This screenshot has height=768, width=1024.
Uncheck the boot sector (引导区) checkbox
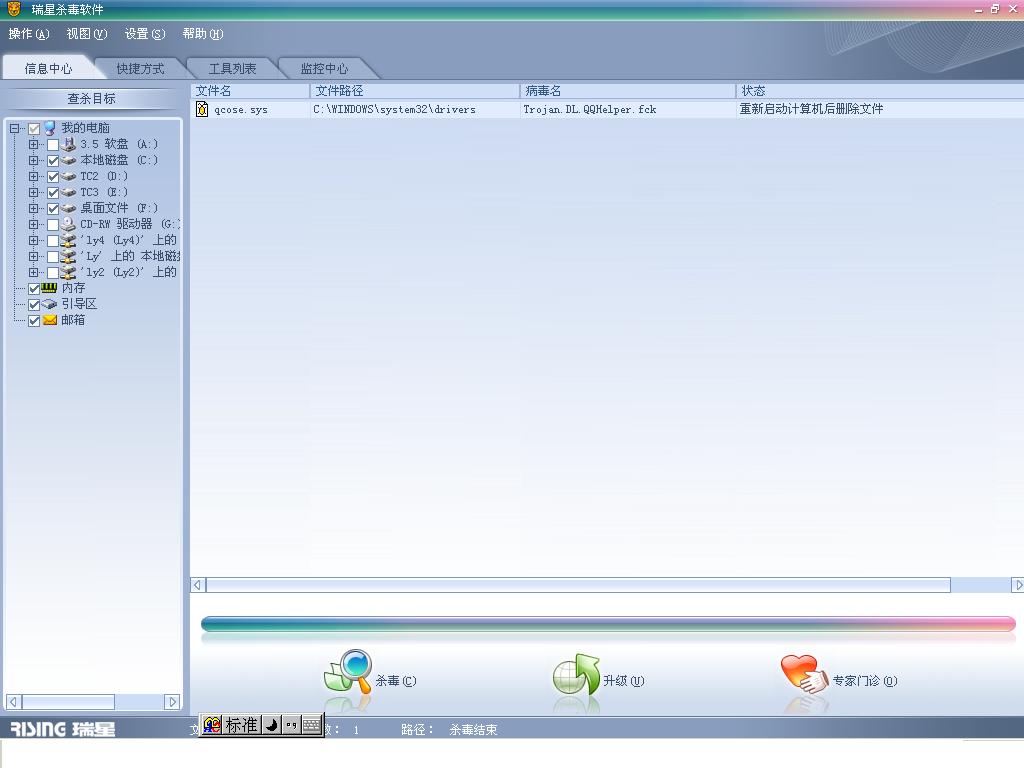(34, 305)
